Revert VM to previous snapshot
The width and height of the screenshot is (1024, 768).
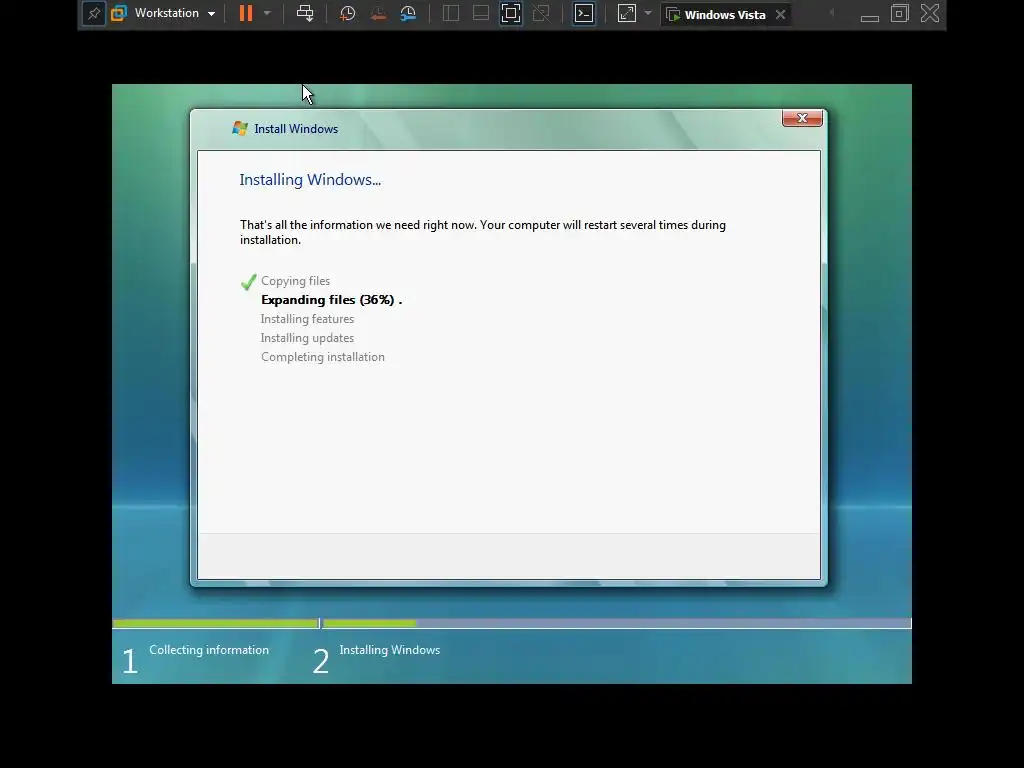[378, 13]
